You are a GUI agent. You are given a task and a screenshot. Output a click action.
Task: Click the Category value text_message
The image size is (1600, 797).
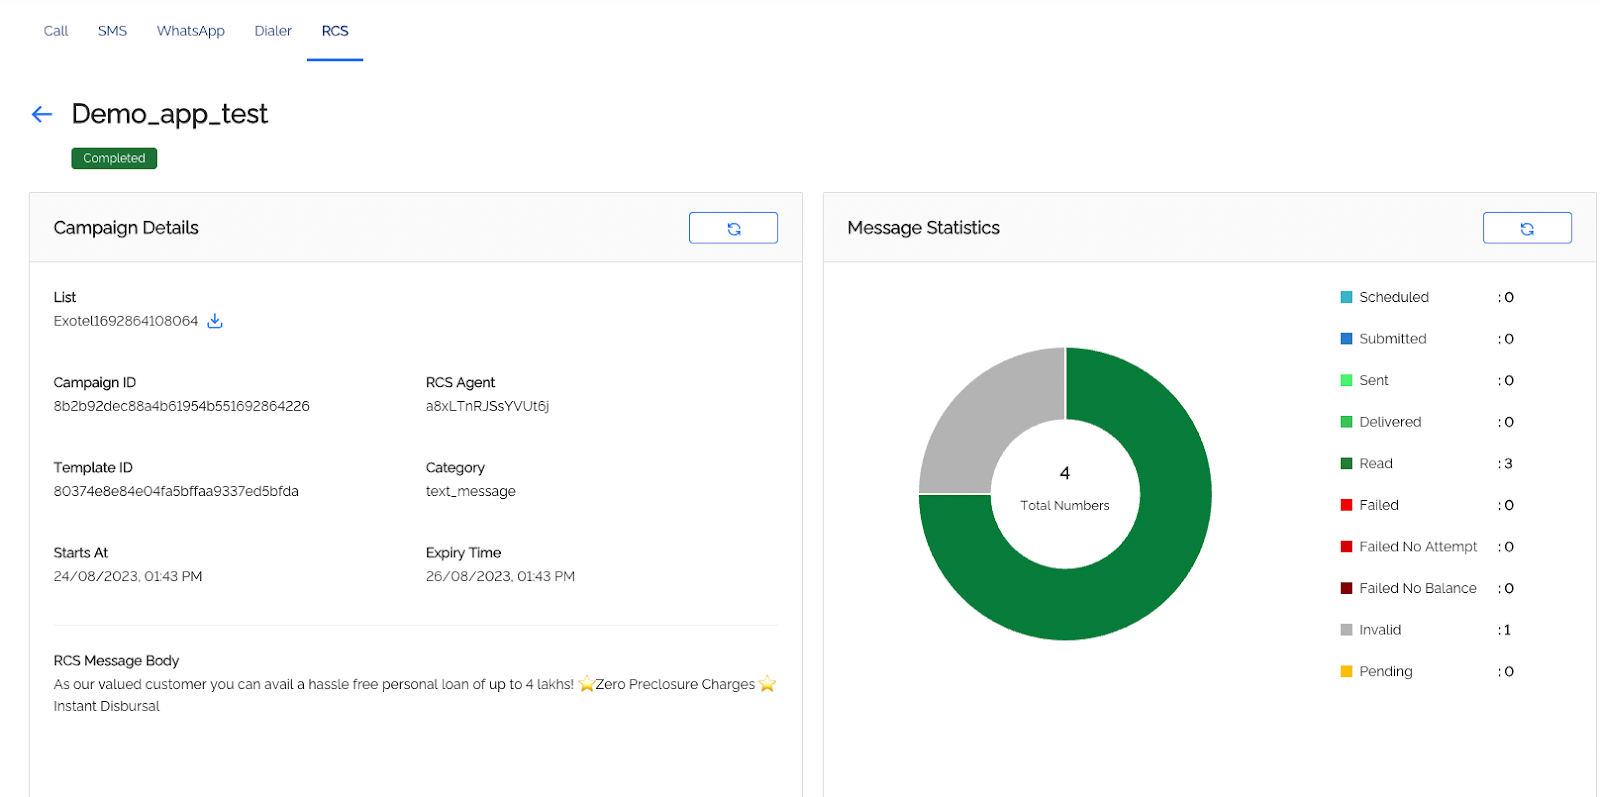pyautogui.click(x=471, y=491)
